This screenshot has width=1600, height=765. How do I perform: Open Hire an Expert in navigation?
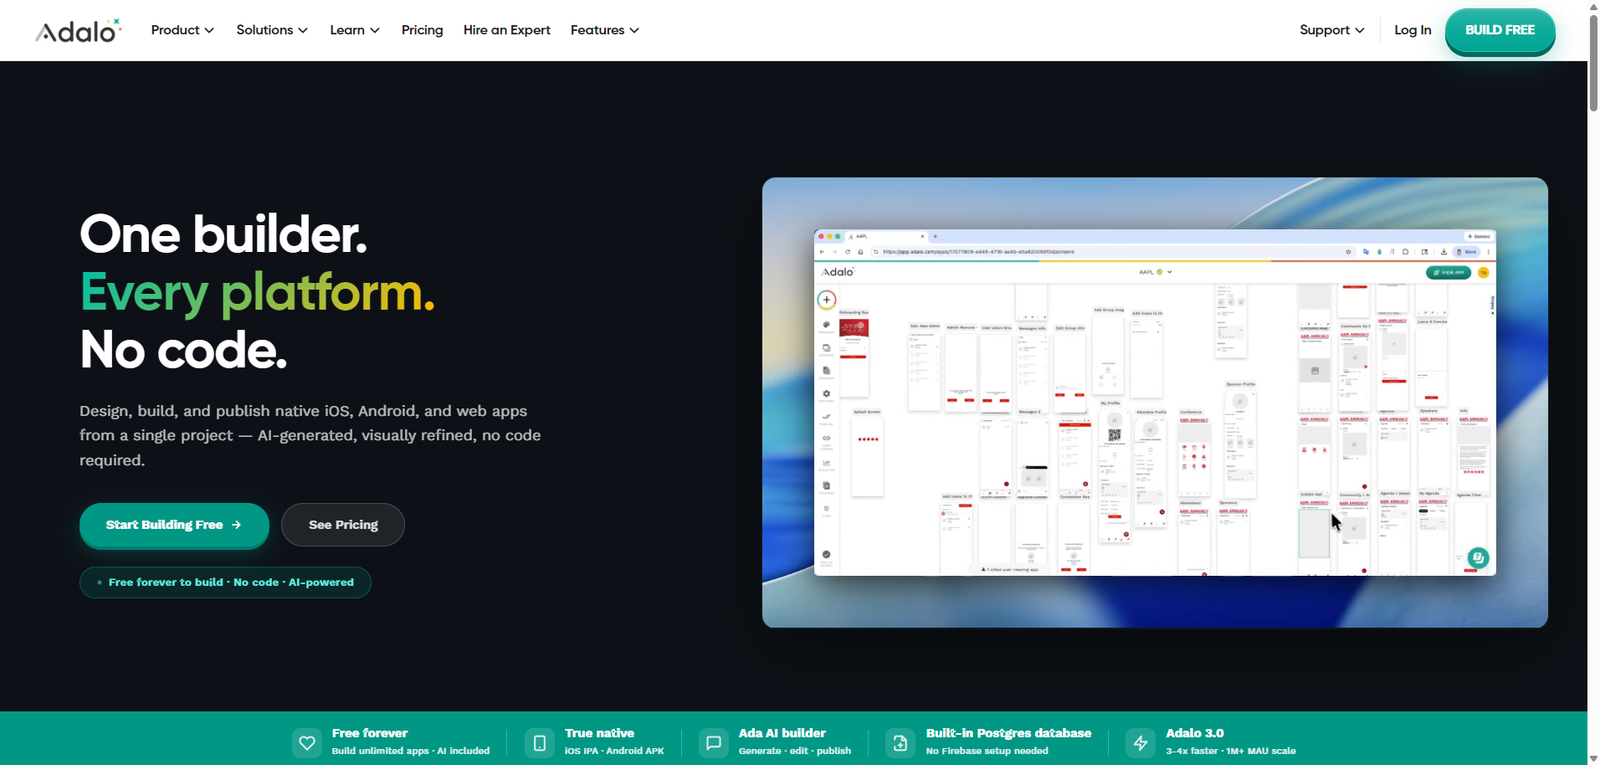click(506, 30)
